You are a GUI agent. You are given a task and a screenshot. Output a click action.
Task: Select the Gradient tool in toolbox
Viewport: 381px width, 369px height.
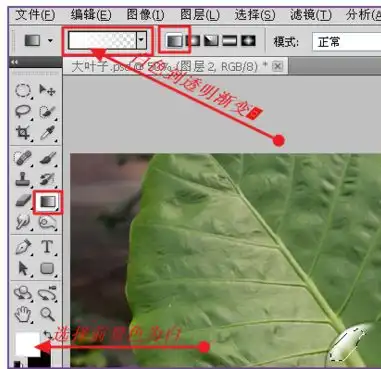click(48, 201)
